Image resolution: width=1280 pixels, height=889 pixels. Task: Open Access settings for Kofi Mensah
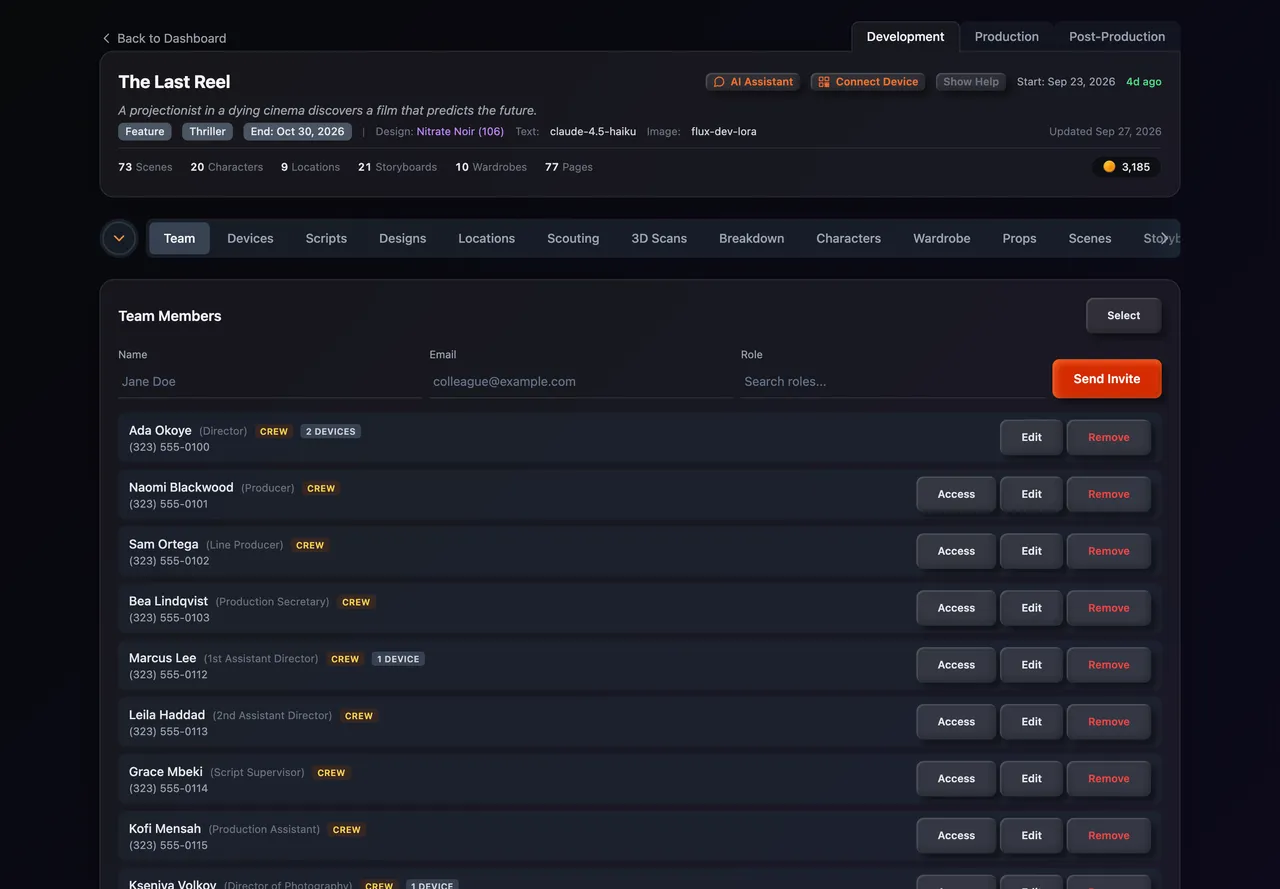point(956,836)
